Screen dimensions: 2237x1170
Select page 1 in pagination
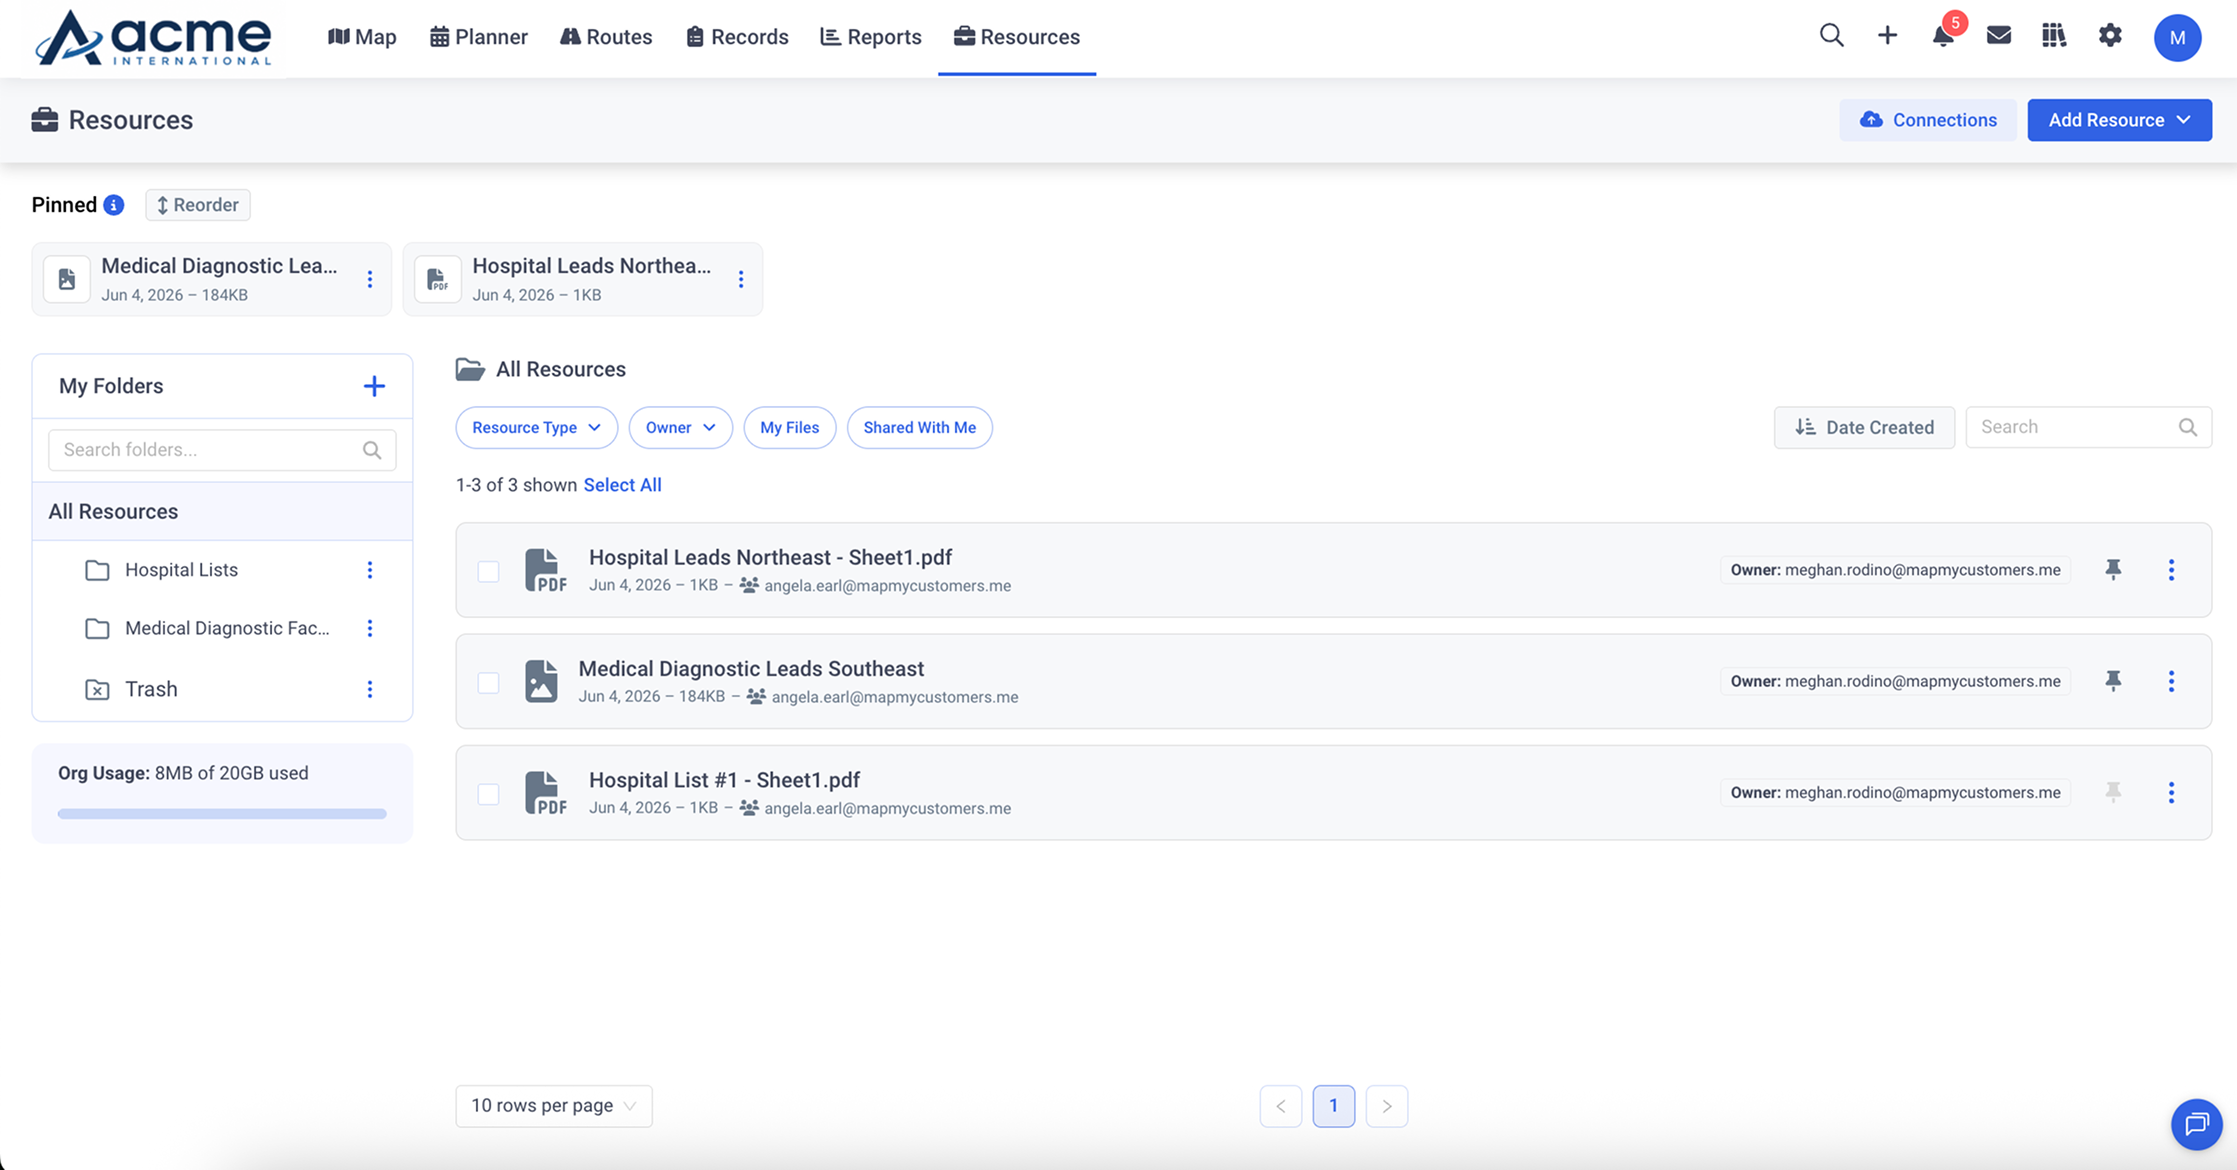tap(1334, 1106)
